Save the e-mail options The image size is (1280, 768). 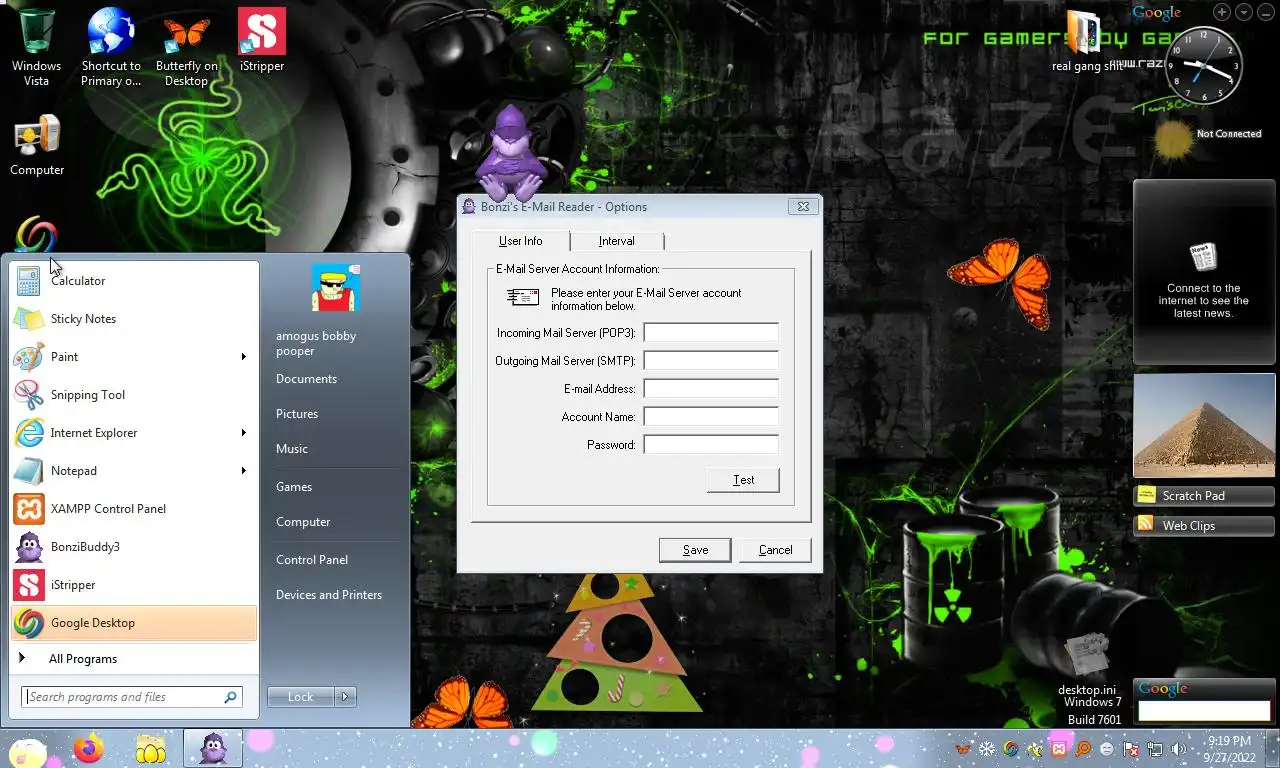[x=695, y=550]
